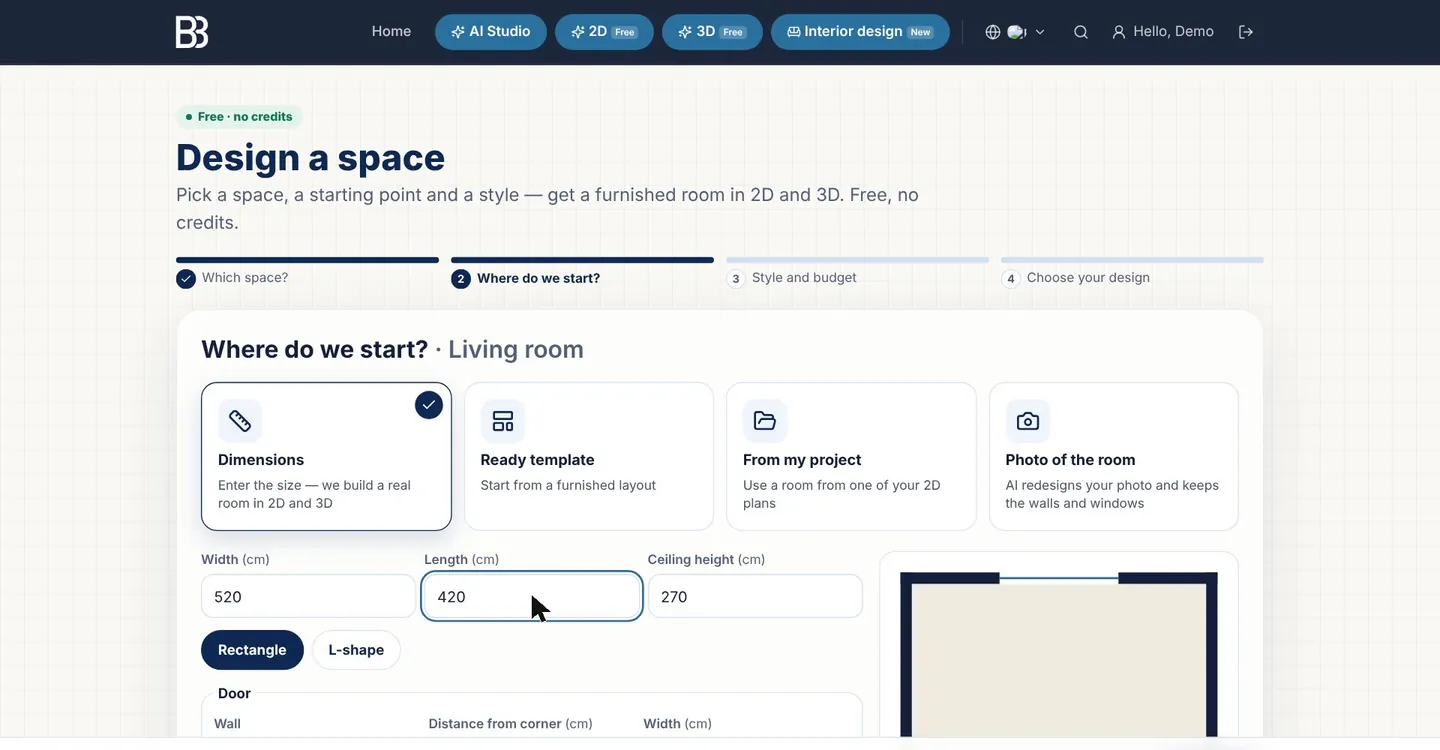Switch room shape to L-shape
This screenshot has width=1440, height=750.
356,650
